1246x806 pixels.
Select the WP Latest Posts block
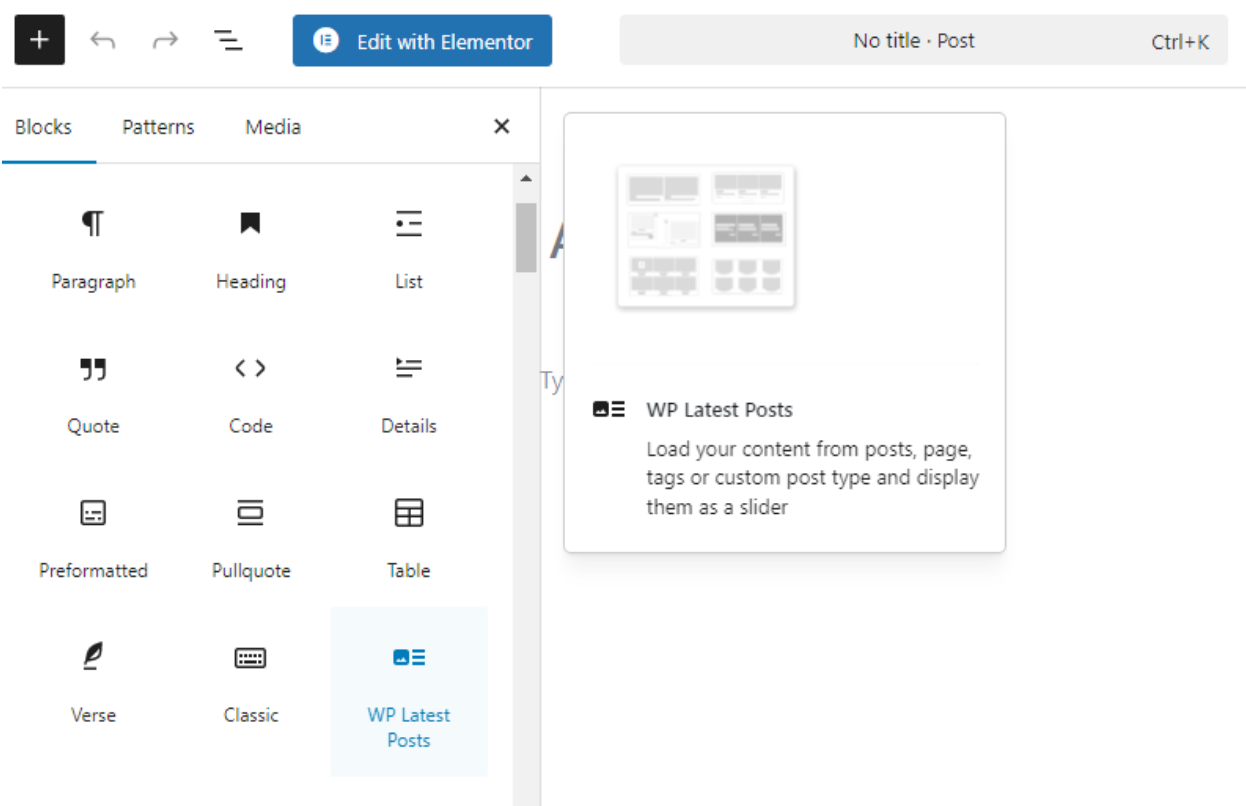tap(409, 691)
